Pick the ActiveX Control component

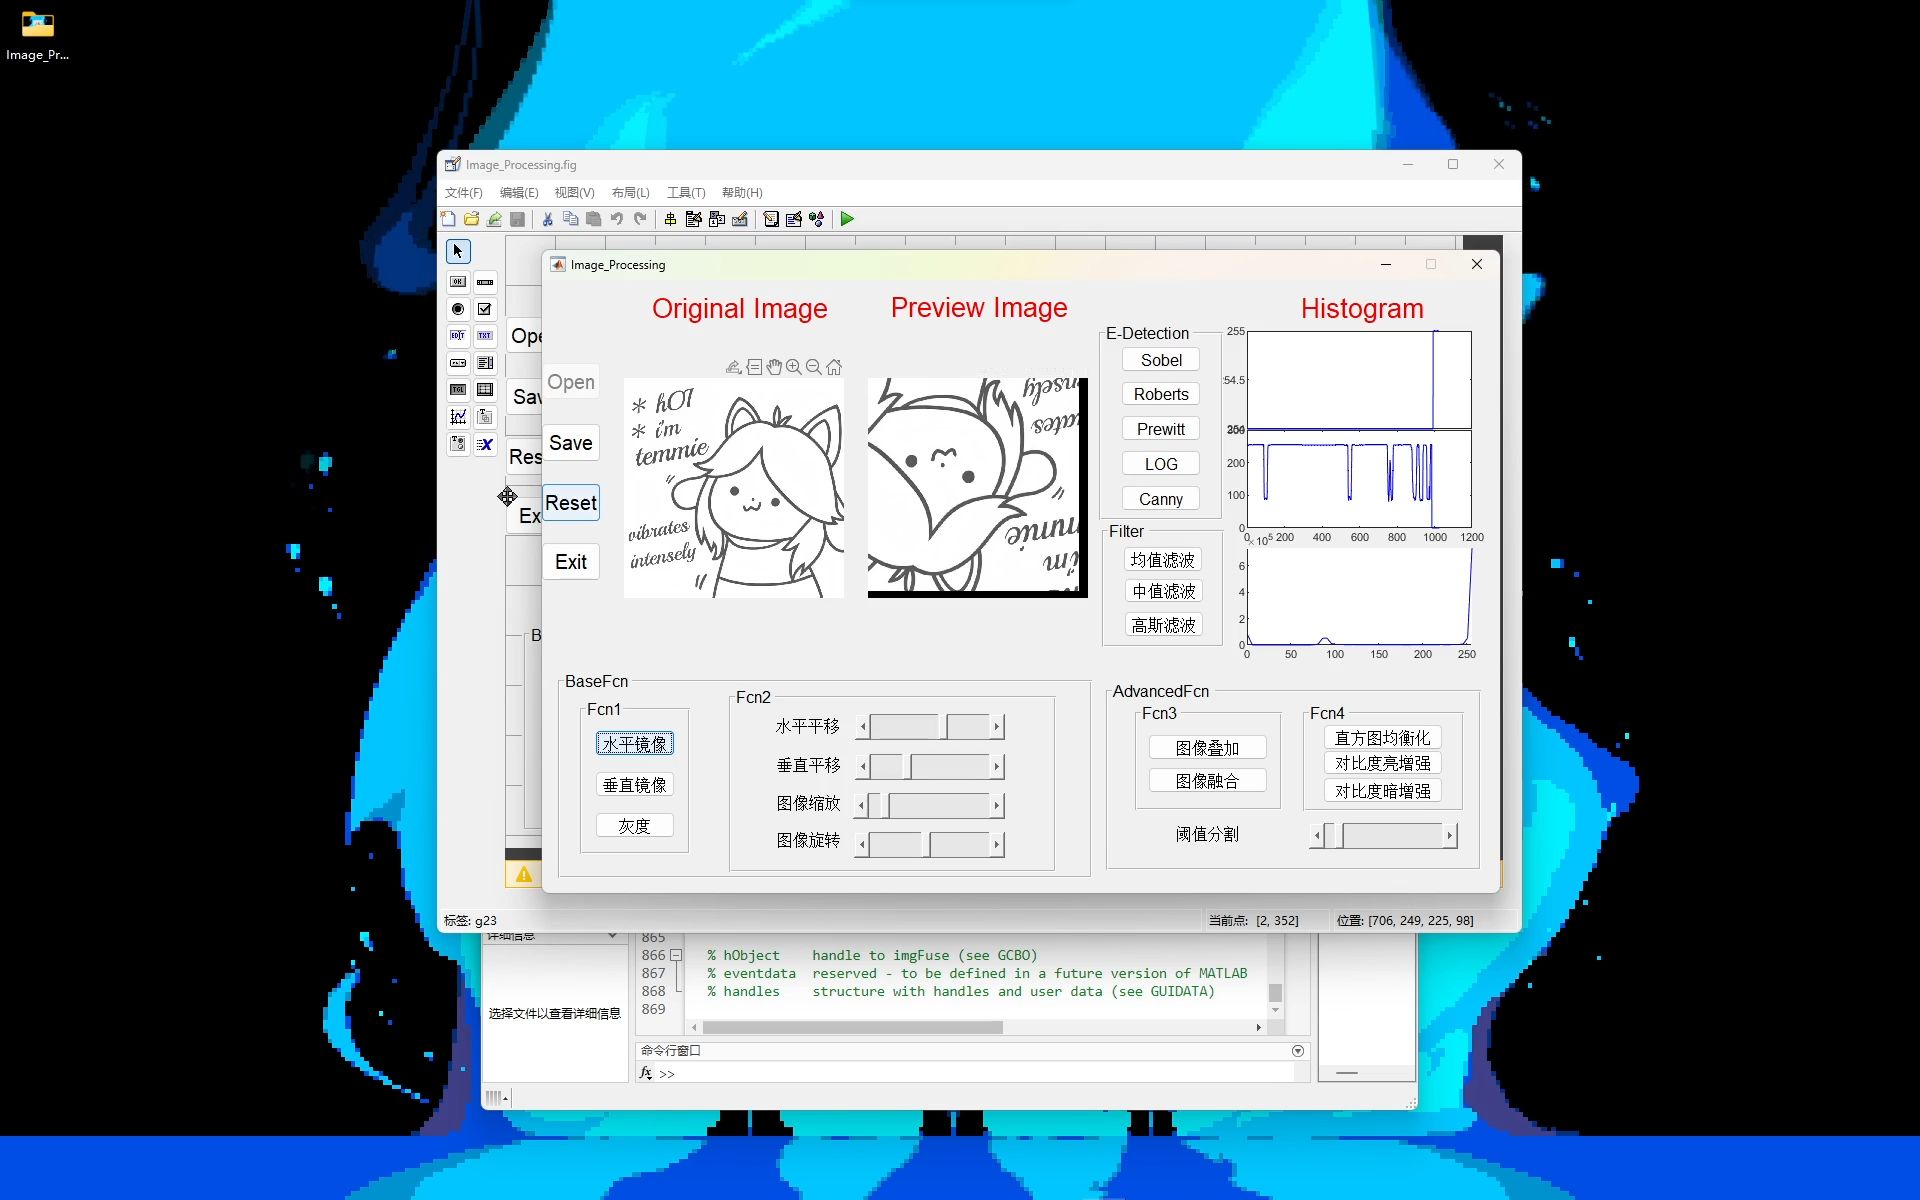485,444
